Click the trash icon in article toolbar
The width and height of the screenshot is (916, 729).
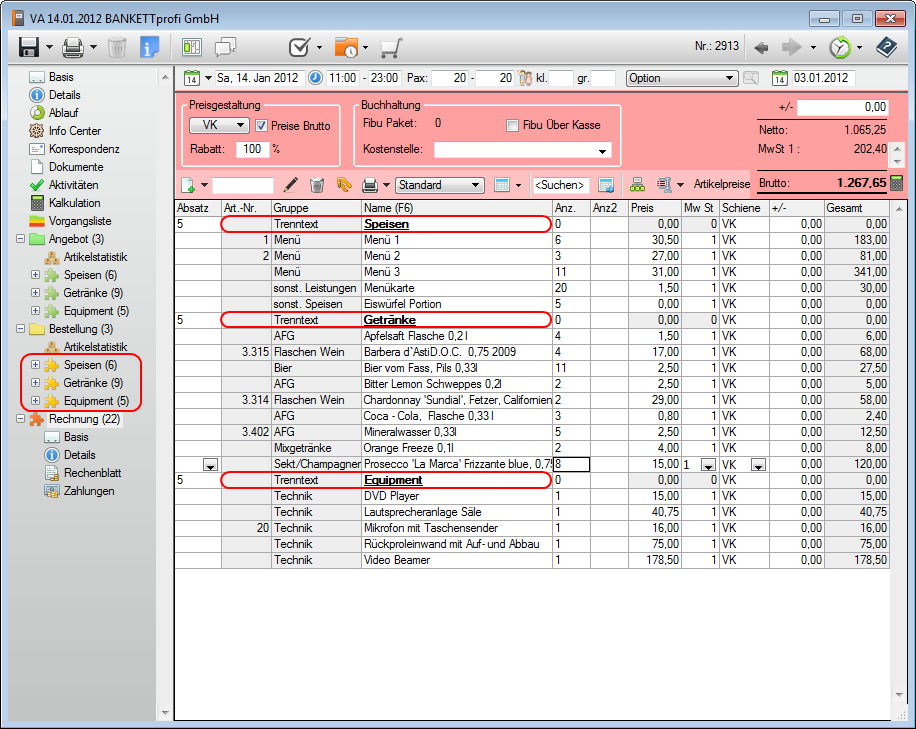pyautogui.click(x=317, y=185)
